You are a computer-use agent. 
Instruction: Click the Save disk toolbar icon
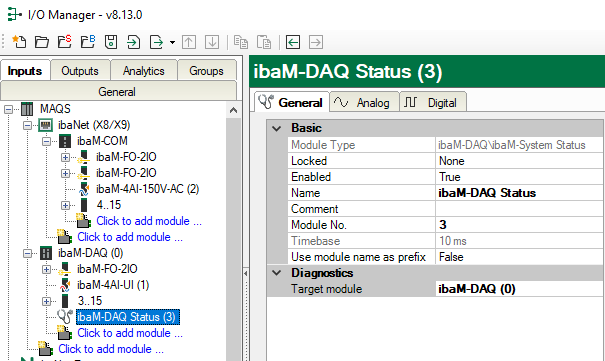111,42
